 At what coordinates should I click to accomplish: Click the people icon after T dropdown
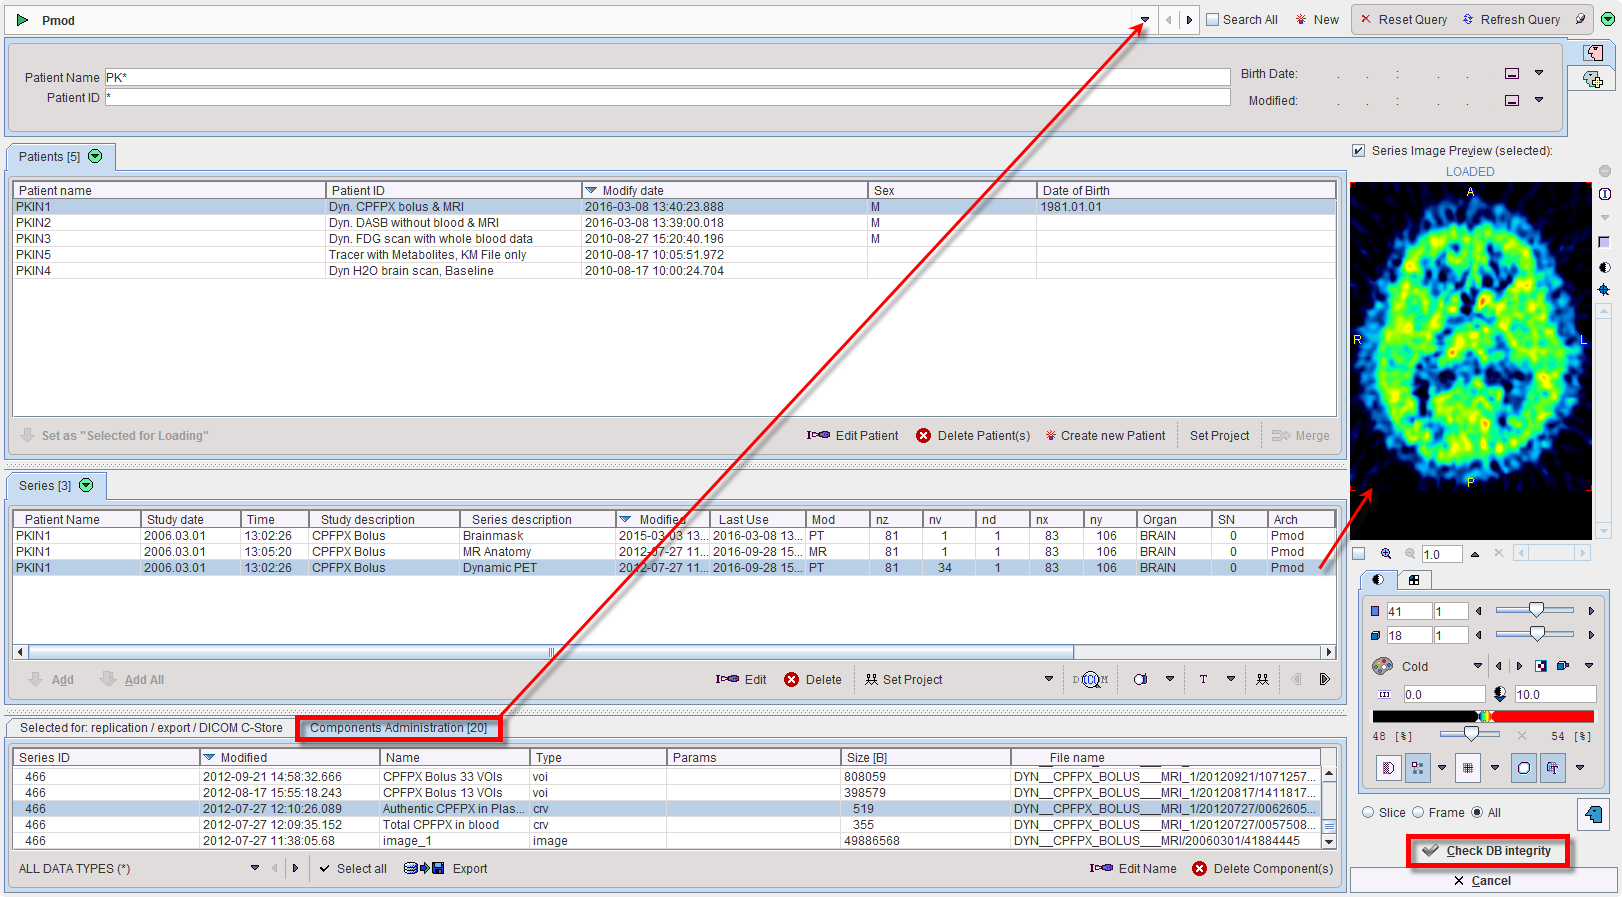click(1263, 680)
